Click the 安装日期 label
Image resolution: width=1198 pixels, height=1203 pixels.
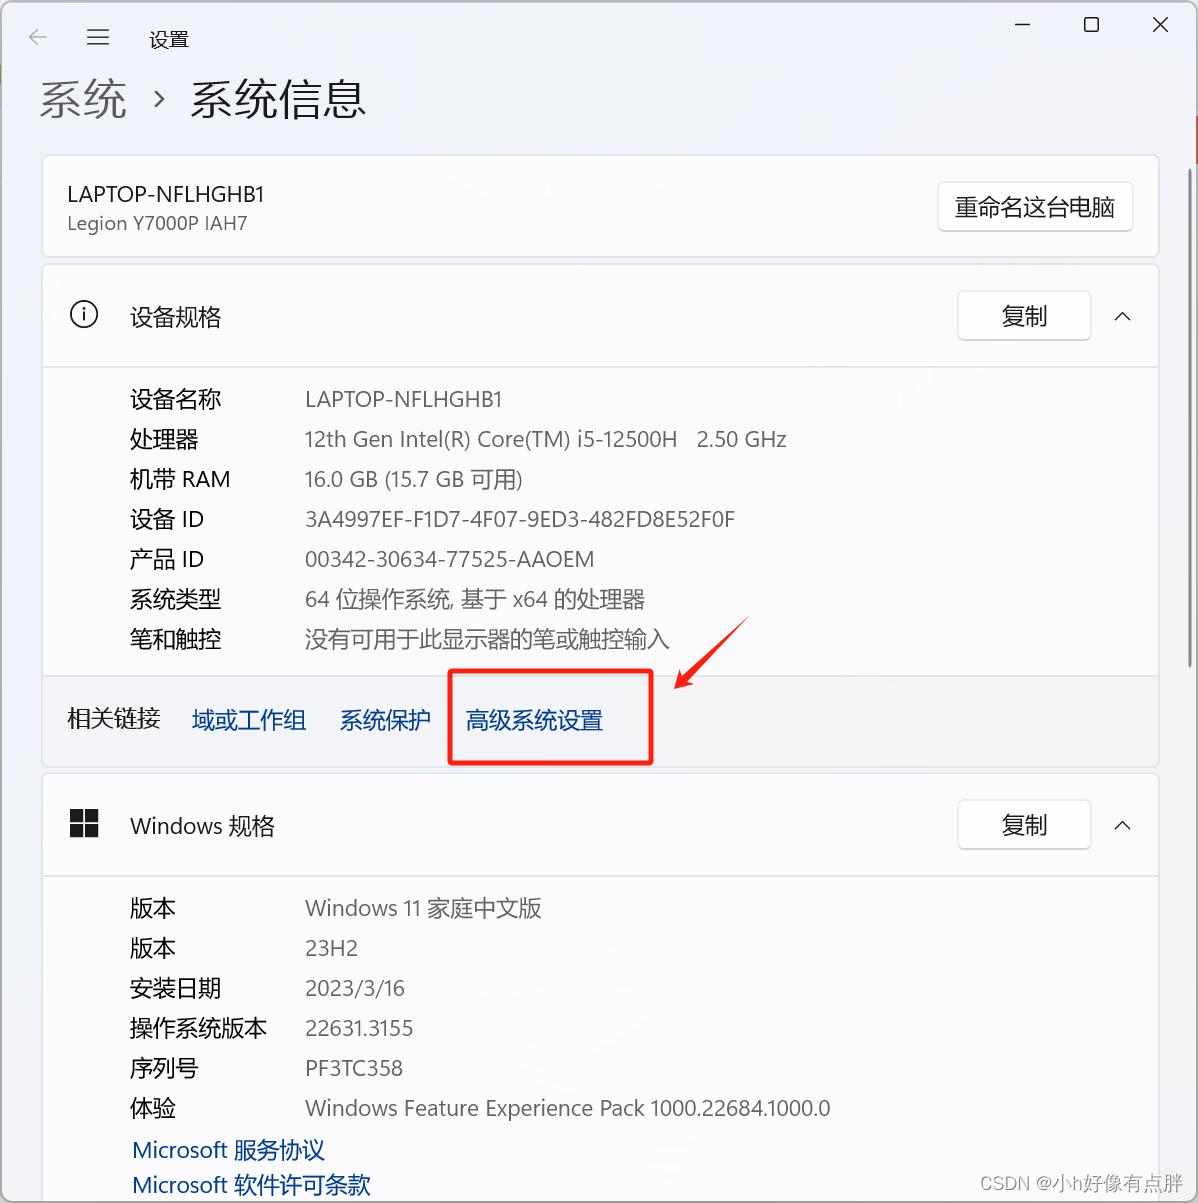coord(176,988)
